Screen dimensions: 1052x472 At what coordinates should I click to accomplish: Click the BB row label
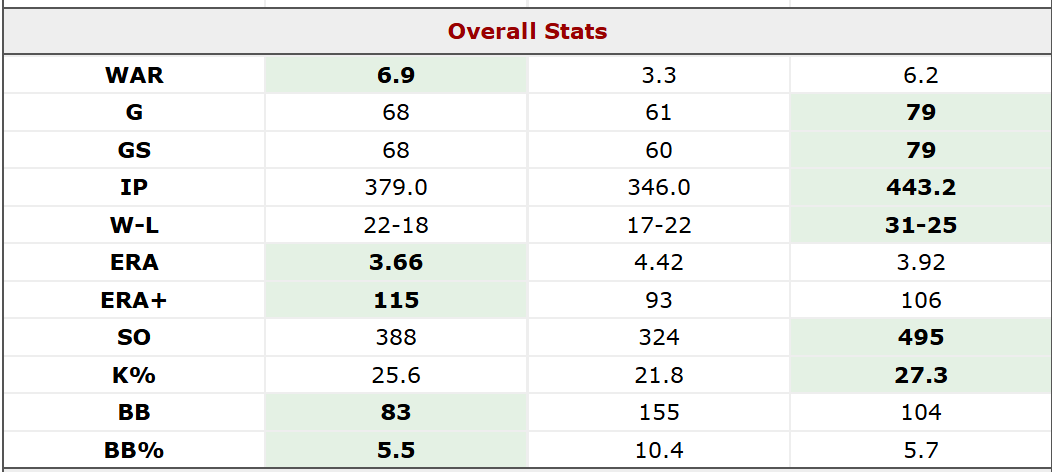[133, 412]
